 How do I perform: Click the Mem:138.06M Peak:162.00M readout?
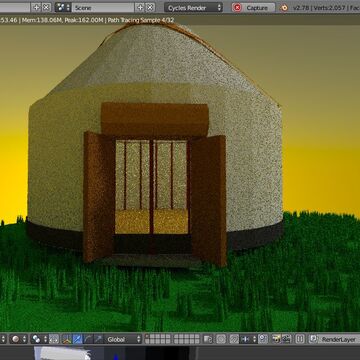[62, 20]
